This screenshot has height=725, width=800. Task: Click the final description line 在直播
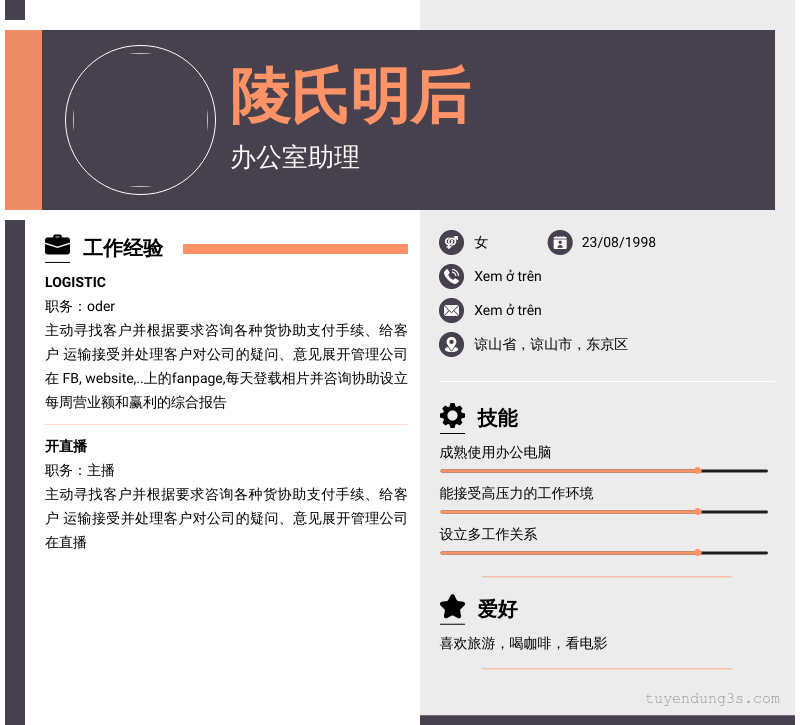pyautogui.click(x=66, y=542)
